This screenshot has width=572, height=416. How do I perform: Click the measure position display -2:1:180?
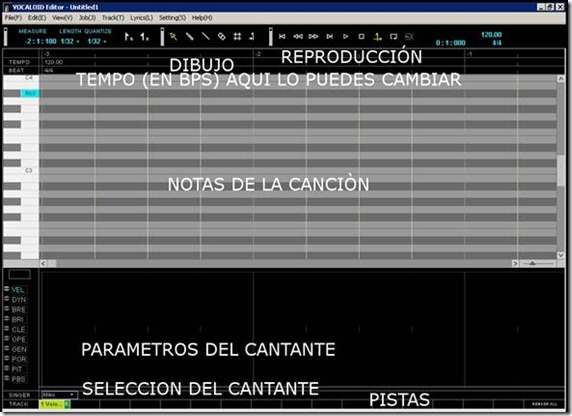coord(41,42)
